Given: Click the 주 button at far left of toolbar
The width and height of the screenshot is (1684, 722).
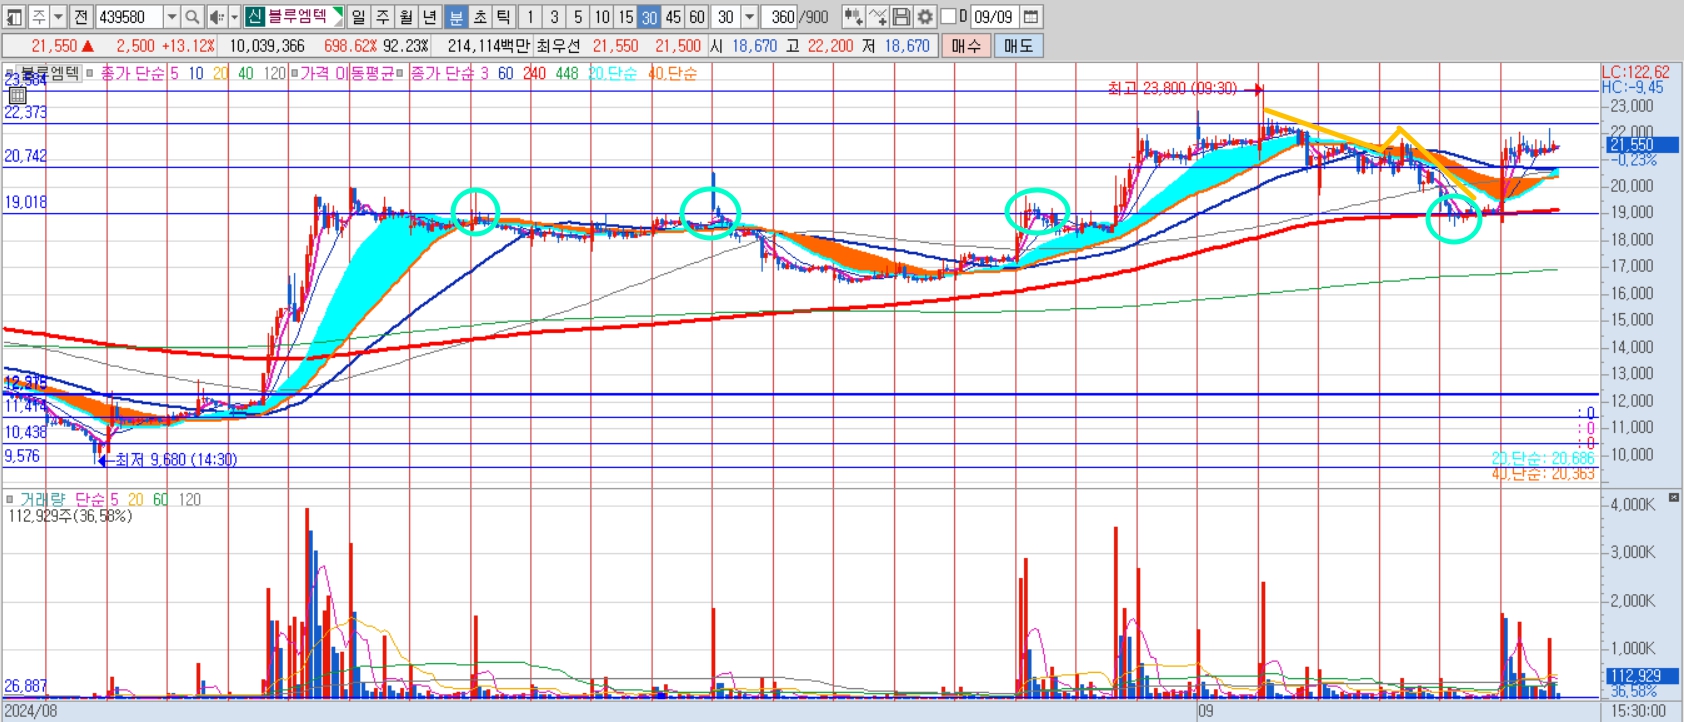Looking at the screenshot, I should (x=38, y=17).
